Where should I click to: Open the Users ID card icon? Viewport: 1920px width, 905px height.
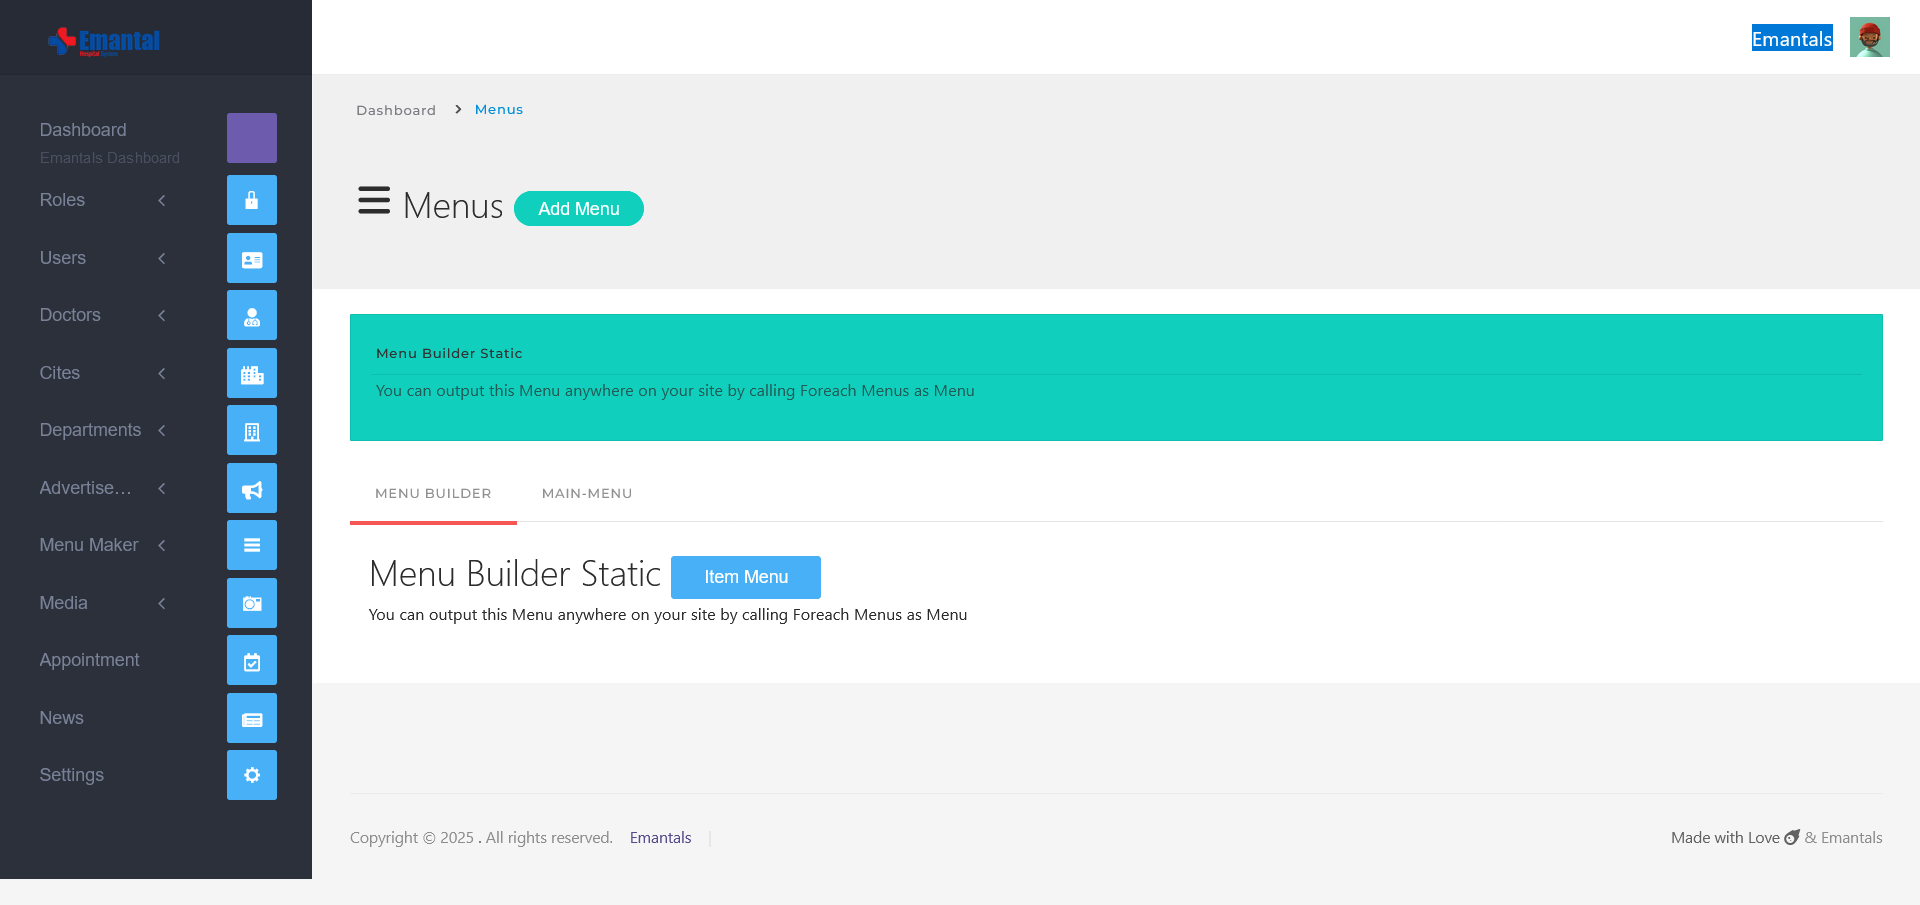tap(251, 258)
